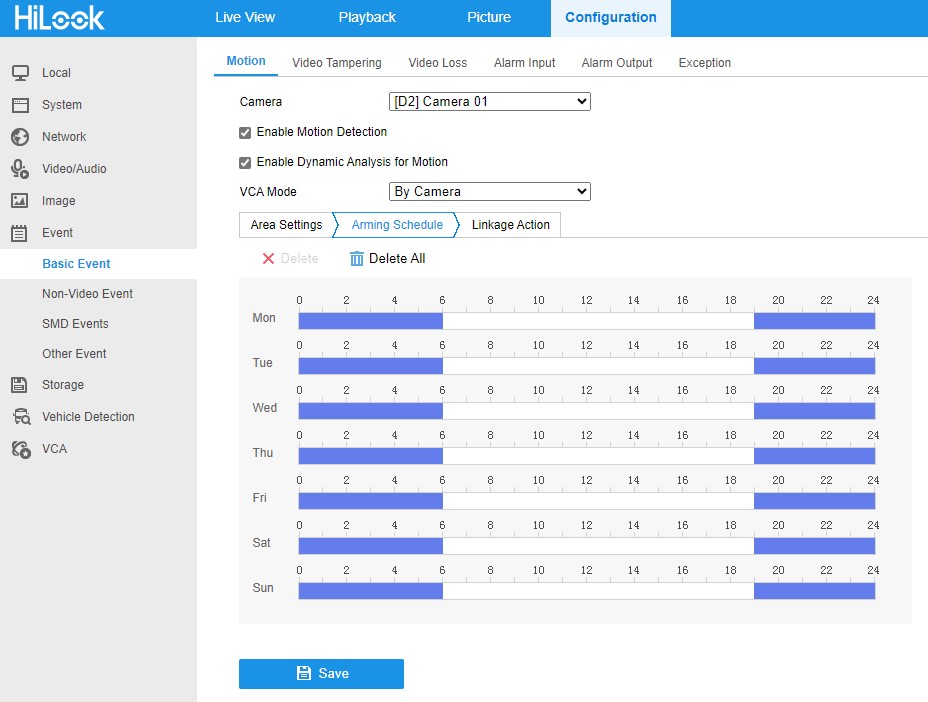
Task: Open Storage via its disk icon
Action: 19,385
